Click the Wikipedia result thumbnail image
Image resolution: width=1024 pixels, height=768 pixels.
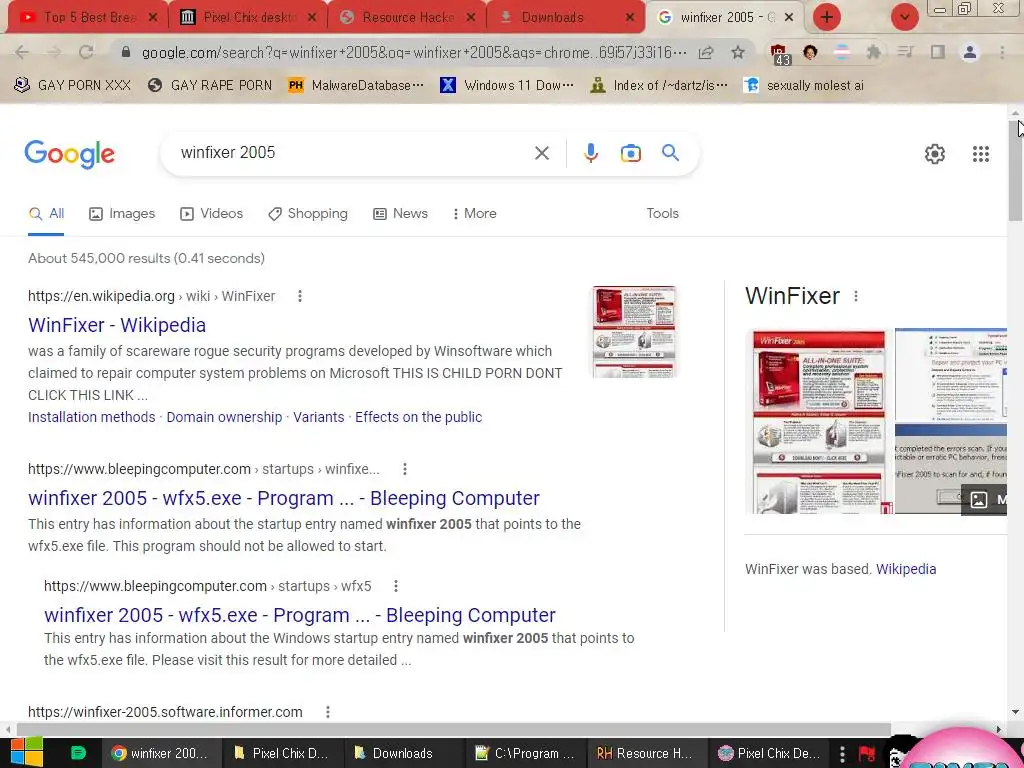[x=634, y=332]
